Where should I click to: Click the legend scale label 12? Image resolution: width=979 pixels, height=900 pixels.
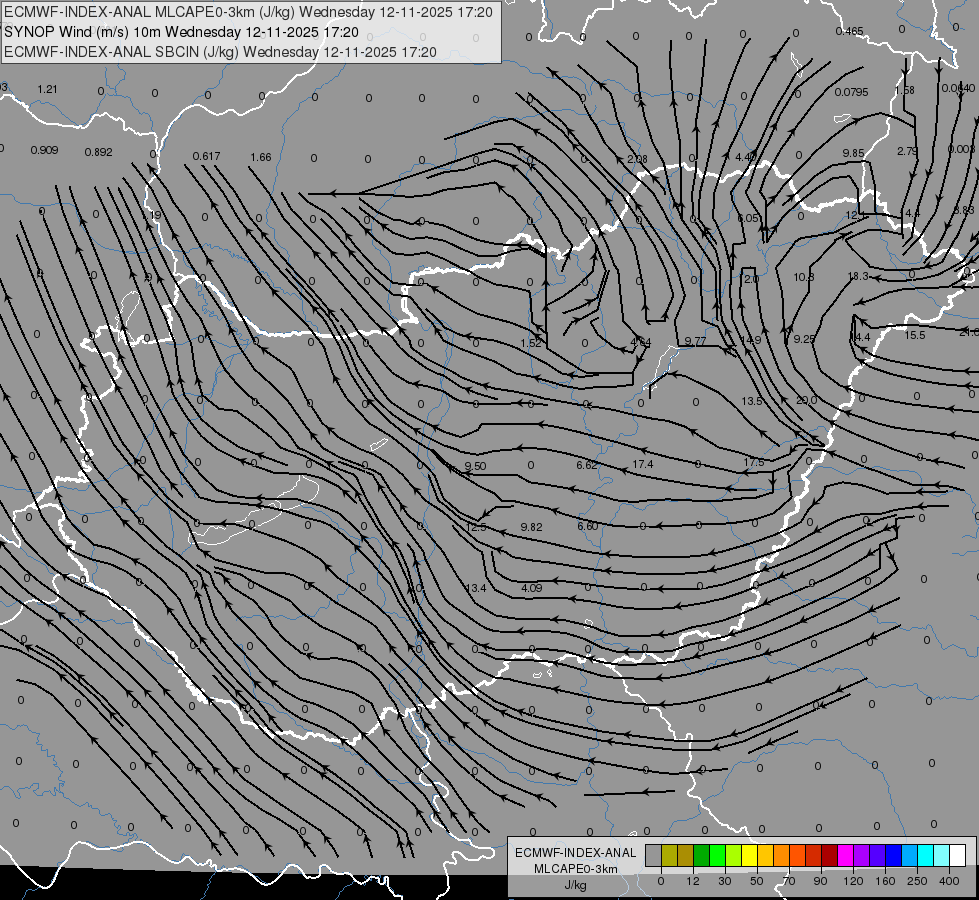pos(693,881)
